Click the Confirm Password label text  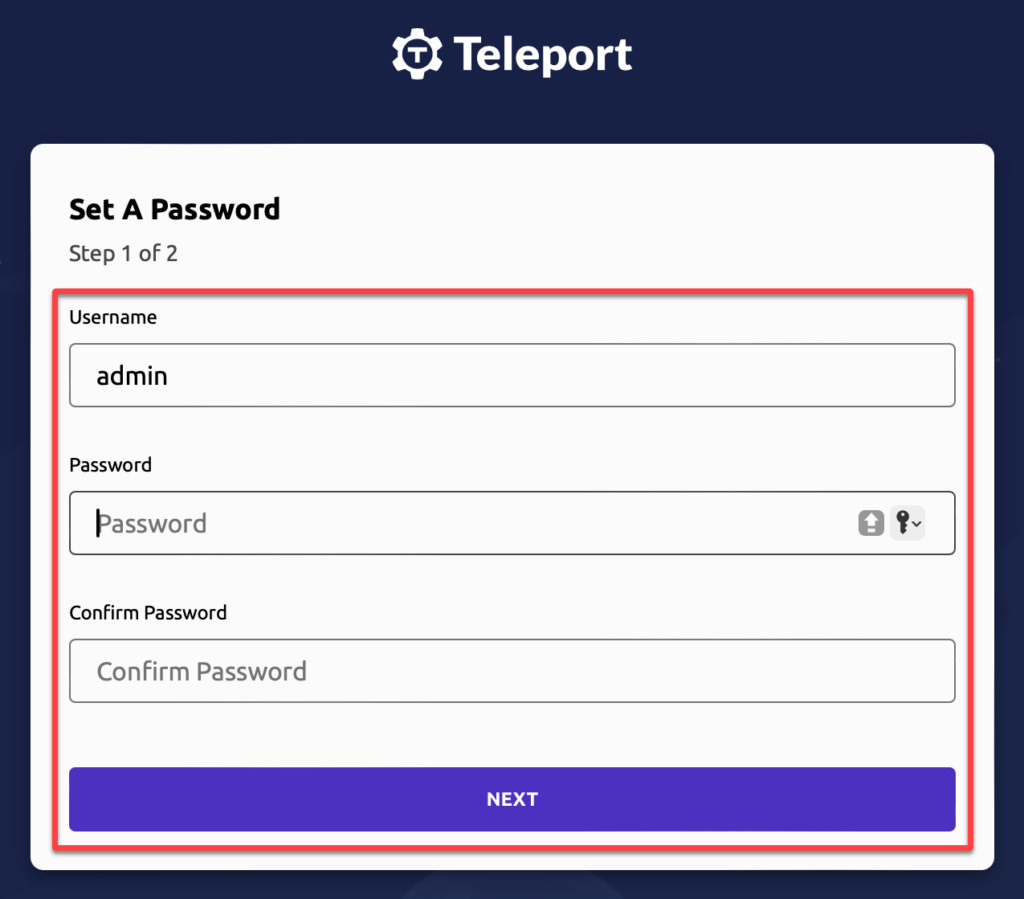(x=148, y=613)
